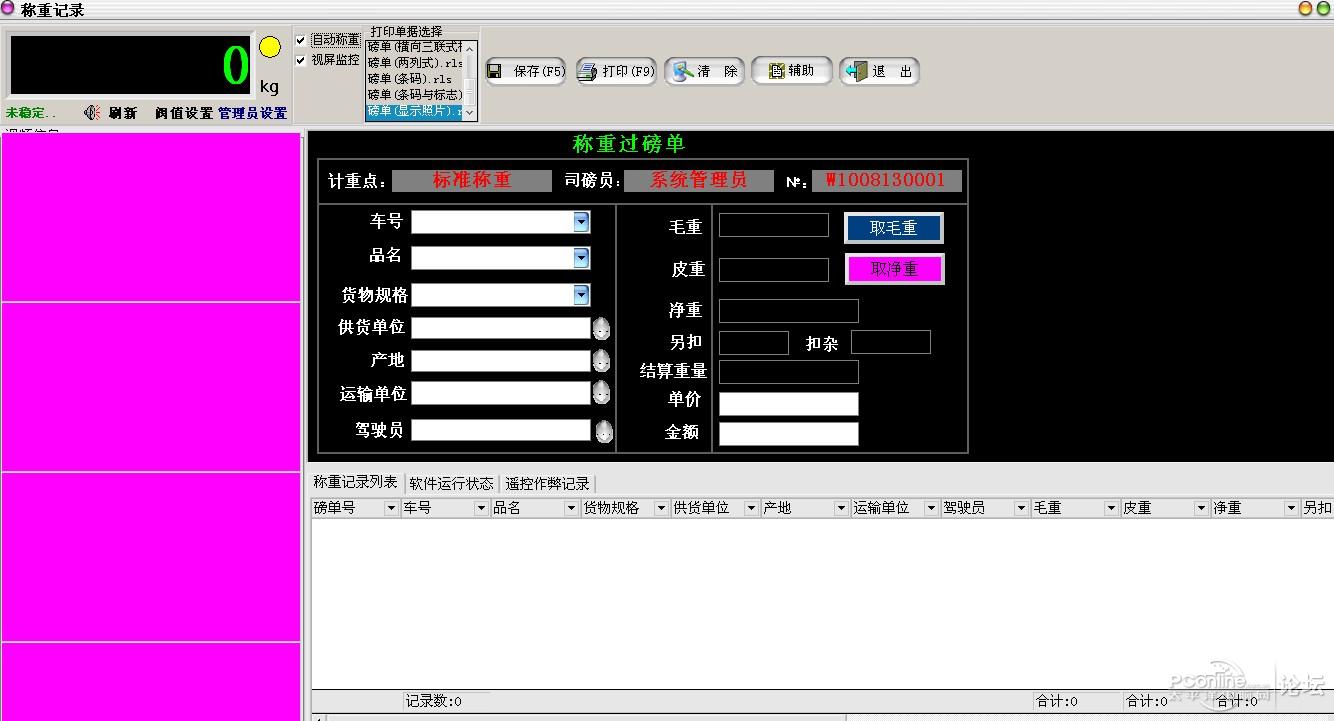Open the 车号 dropdown
1334x721 pixels.
pyautogui.click(x=581, y=222)
